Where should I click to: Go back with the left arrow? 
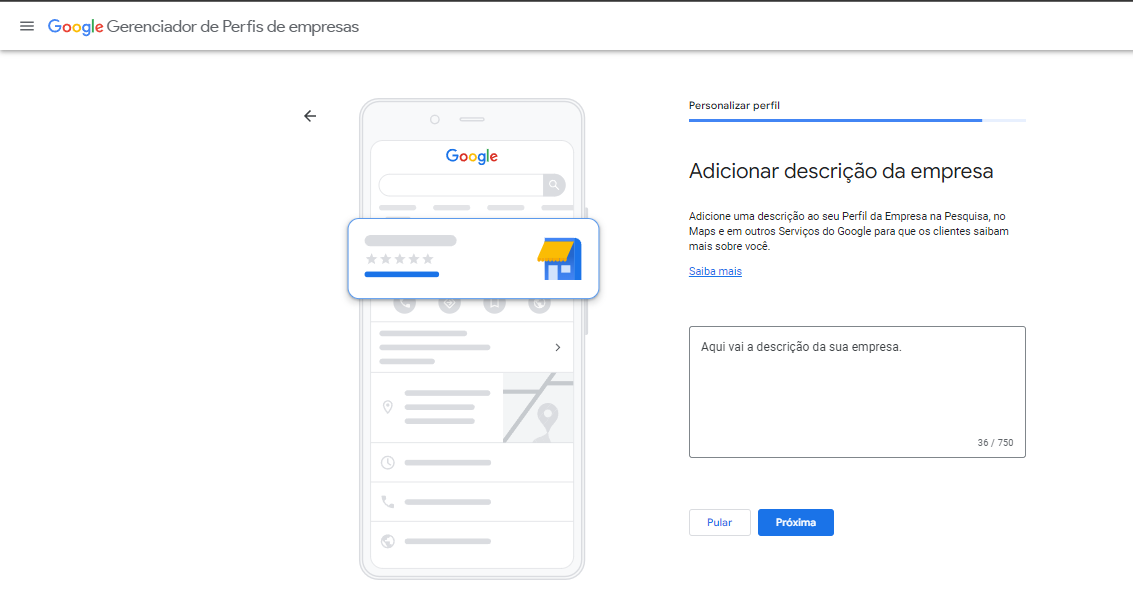coord(310,116)
